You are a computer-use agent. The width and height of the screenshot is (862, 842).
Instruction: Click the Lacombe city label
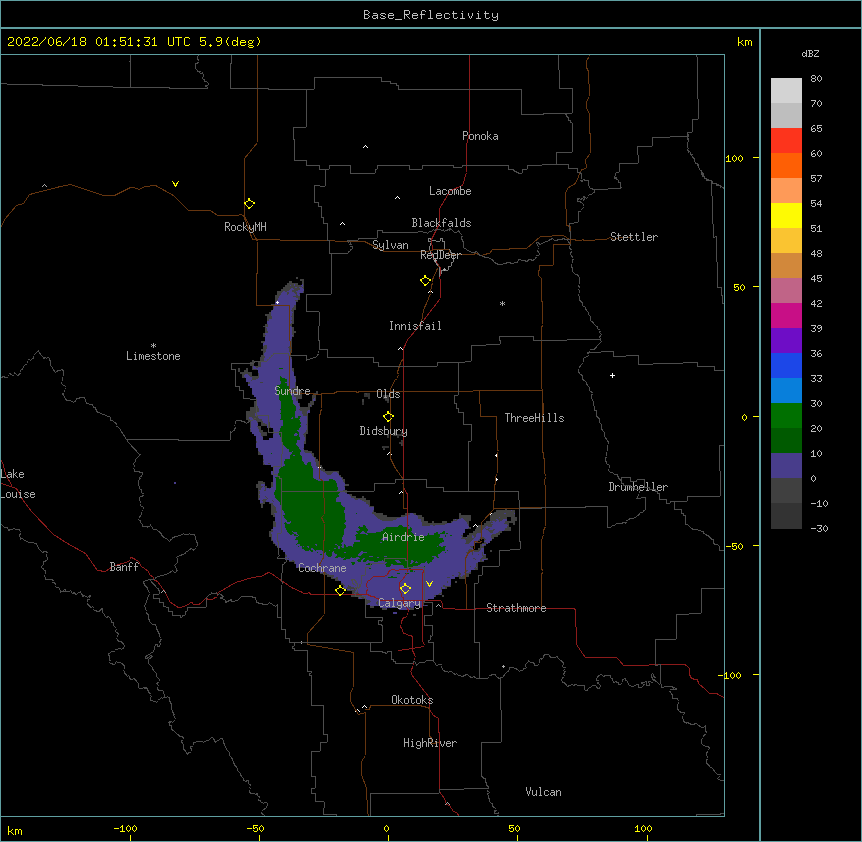[x=450, y=191]
